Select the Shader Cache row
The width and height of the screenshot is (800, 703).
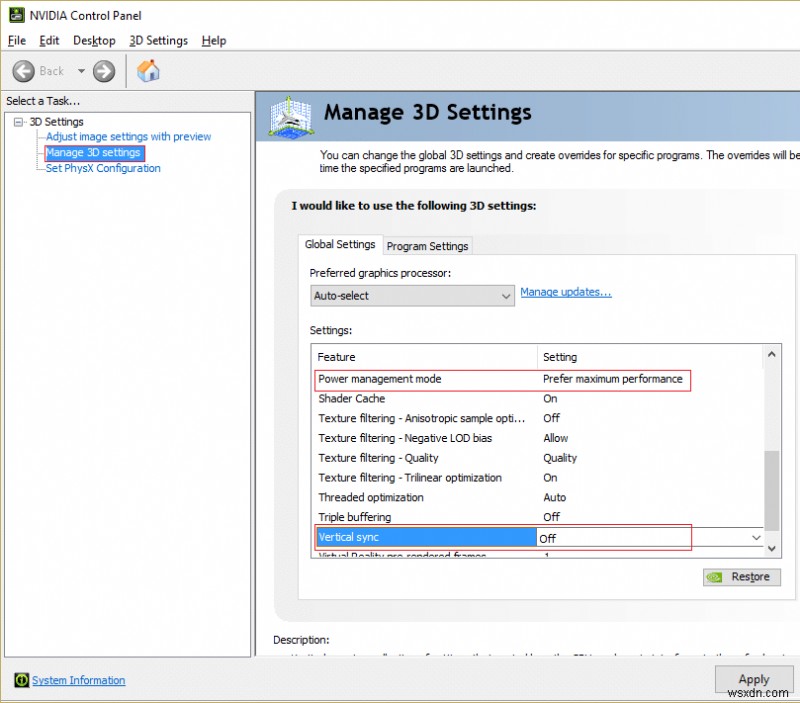click(537, 399)
